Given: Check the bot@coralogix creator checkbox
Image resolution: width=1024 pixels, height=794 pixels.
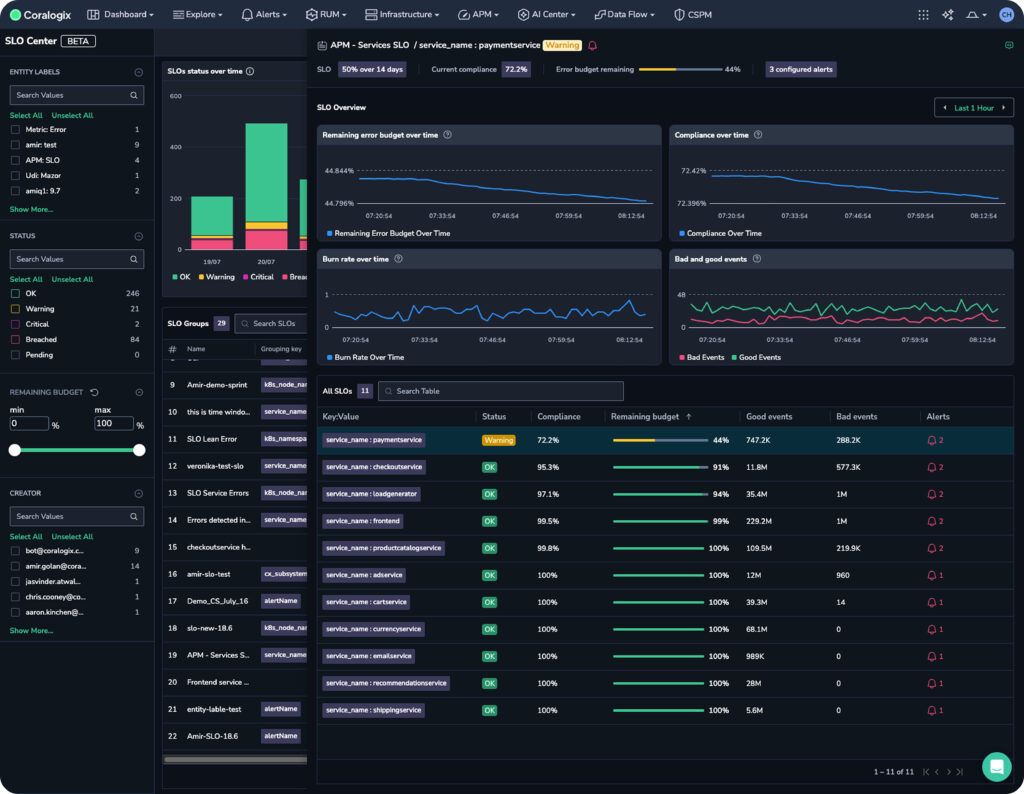Looking at the screenshot, I should pos(15,550).
